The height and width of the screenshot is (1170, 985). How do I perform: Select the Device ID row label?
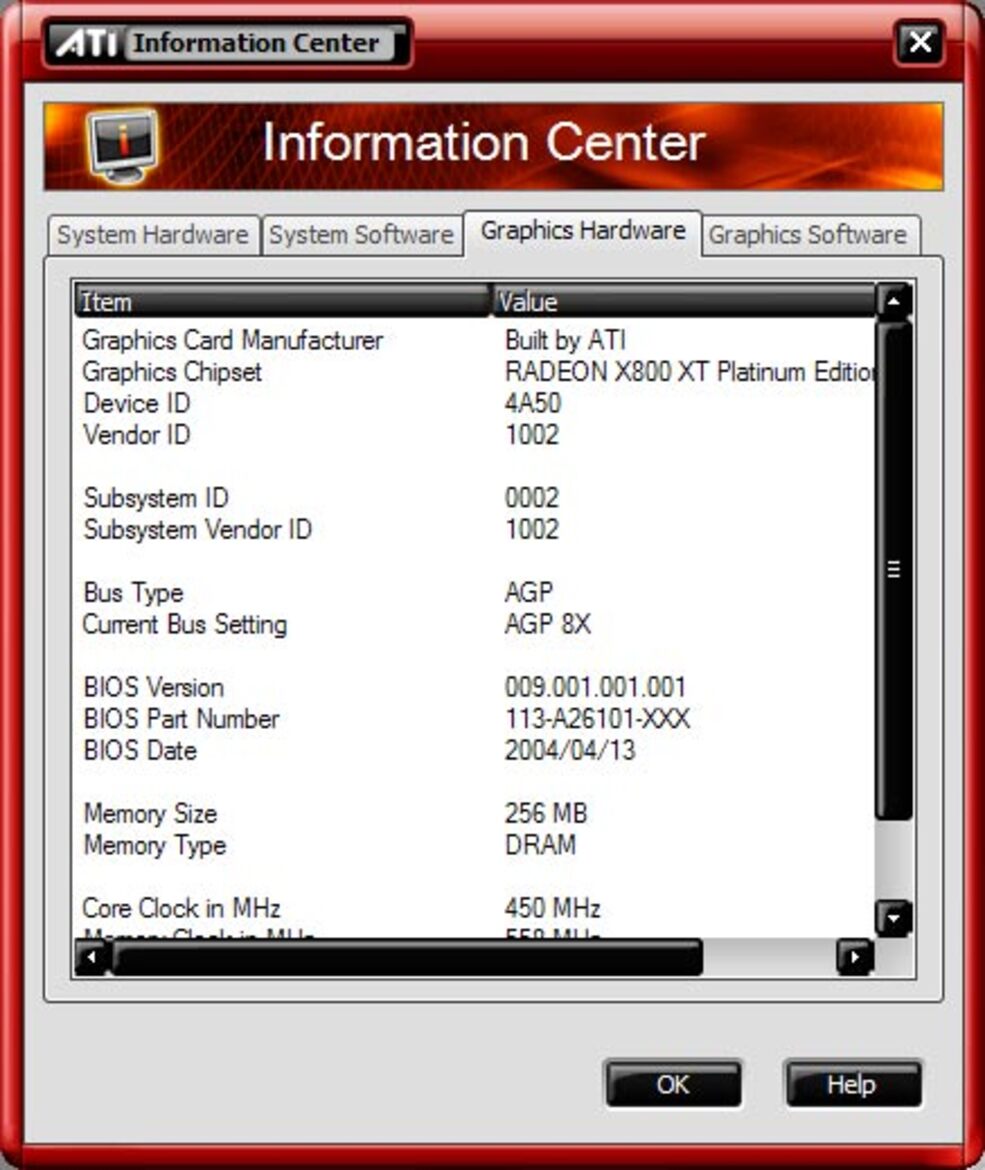[x=137, y=403]
